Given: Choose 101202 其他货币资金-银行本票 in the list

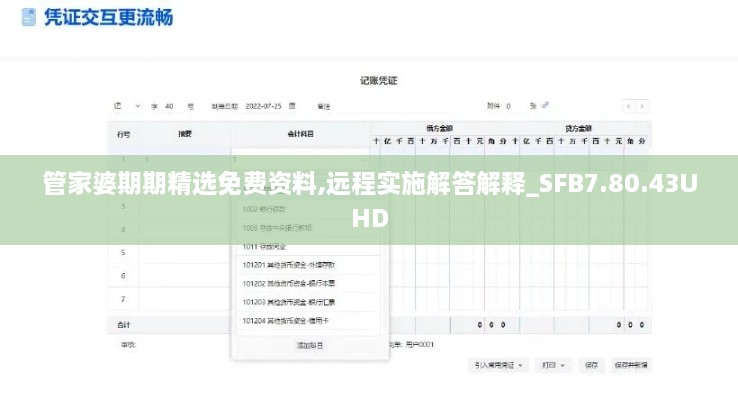Looking at the screenshot, I should tap(308, 283).
